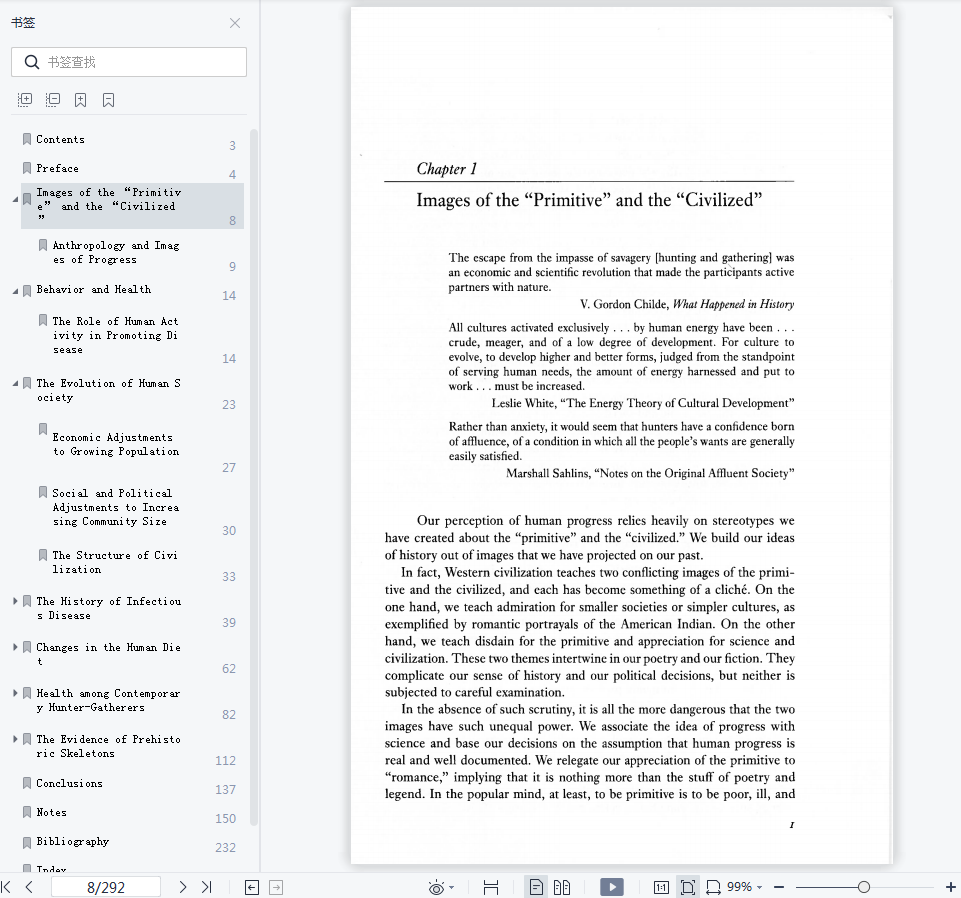Click the magnifier search icon
The image size is (961, 898).
(x=32, y=62)
